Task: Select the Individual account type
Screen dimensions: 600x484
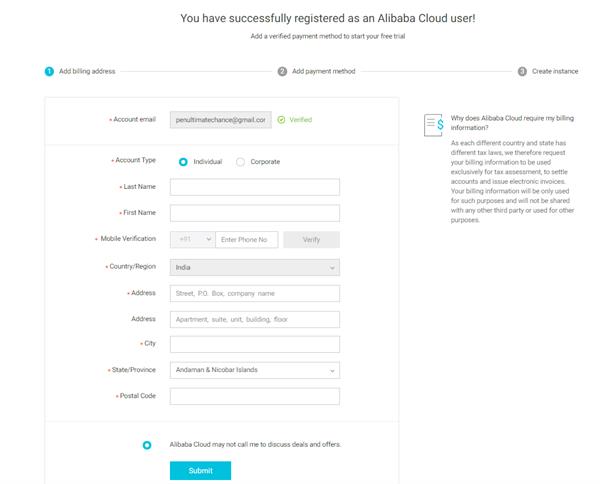Action: click(183, 162)
